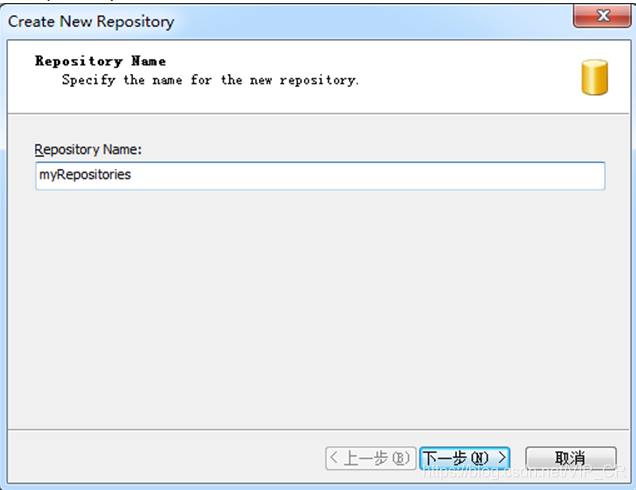Close the Create New Repository dialog

(x=602, y=16)
